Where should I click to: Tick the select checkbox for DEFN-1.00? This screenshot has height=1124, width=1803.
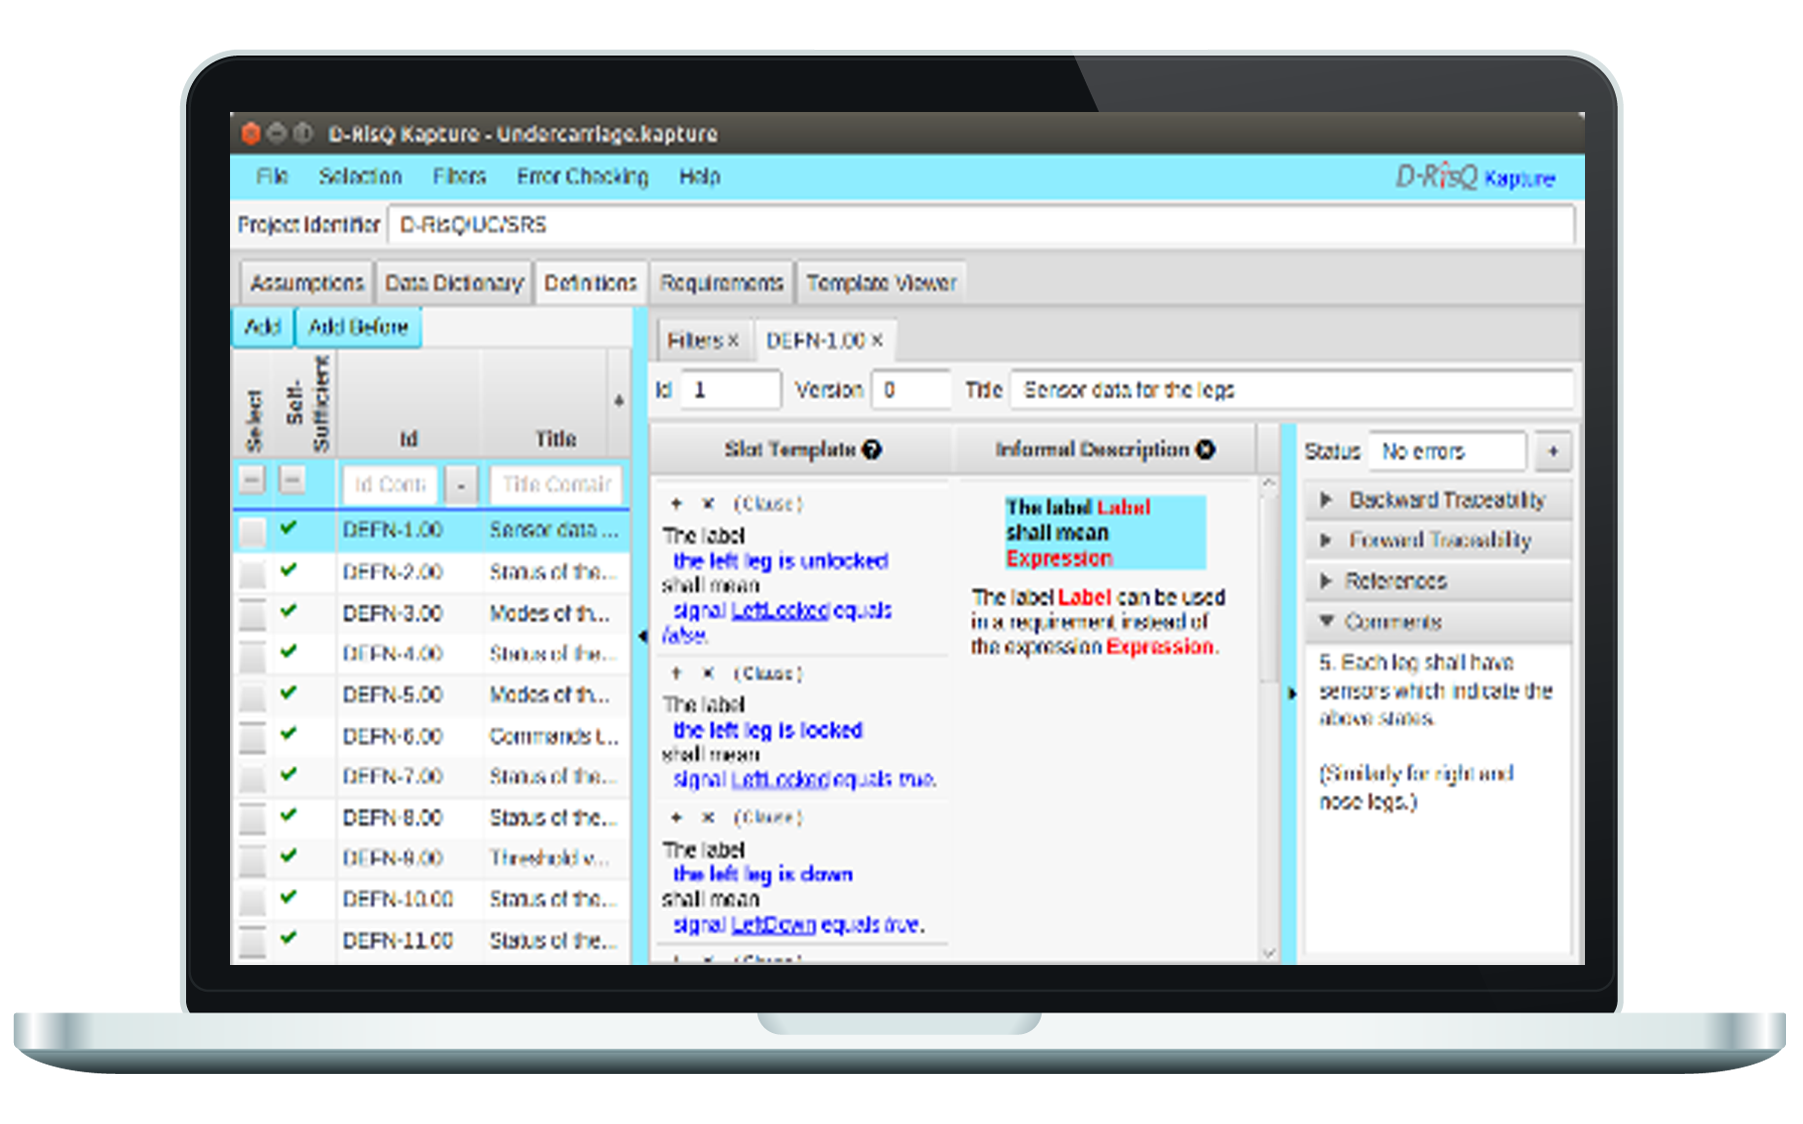coord(253,532)
